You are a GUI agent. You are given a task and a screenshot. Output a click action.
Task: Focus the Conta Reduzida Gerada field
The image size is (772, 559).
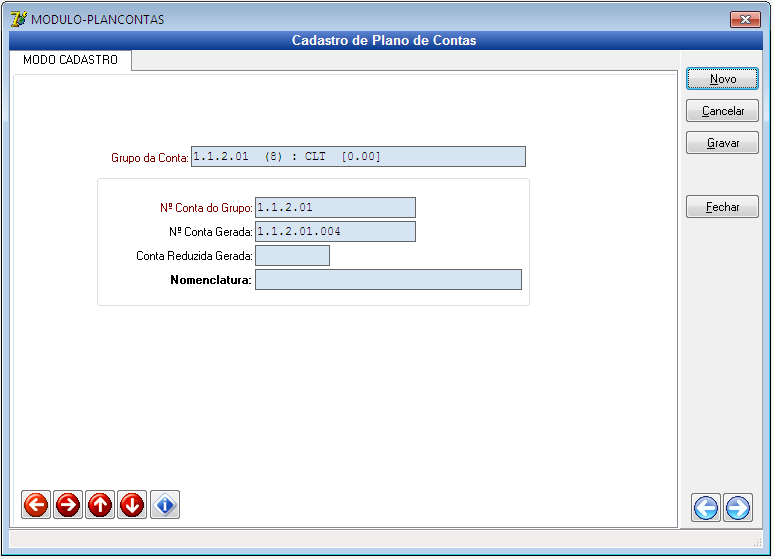point(292,255)
